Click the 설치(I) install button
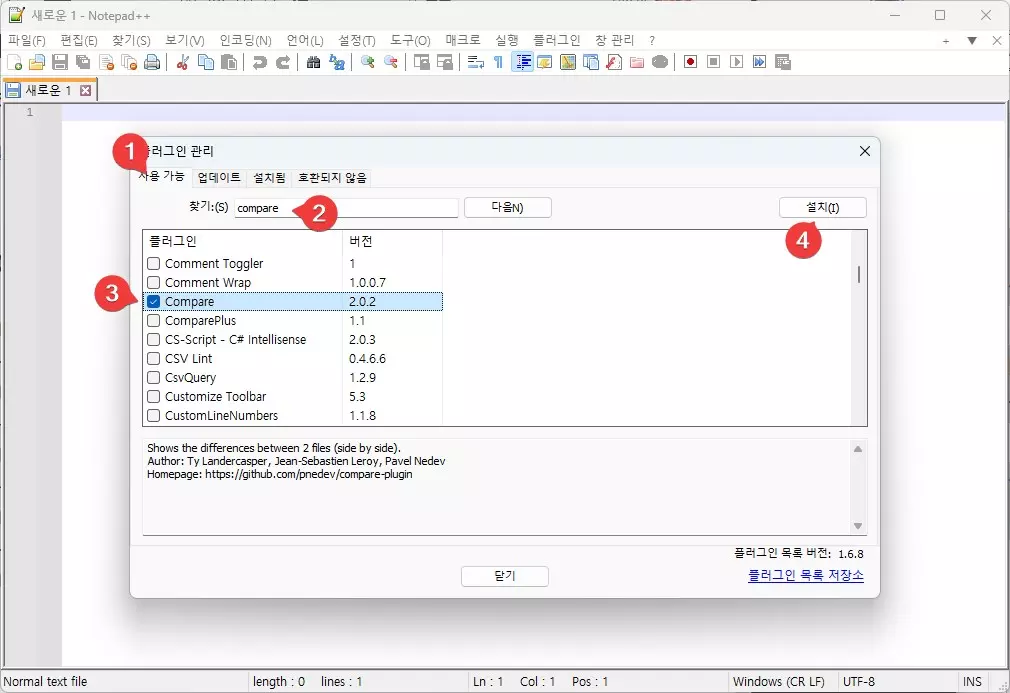This screenshot has height=693, width=1010. pos(823,207)
